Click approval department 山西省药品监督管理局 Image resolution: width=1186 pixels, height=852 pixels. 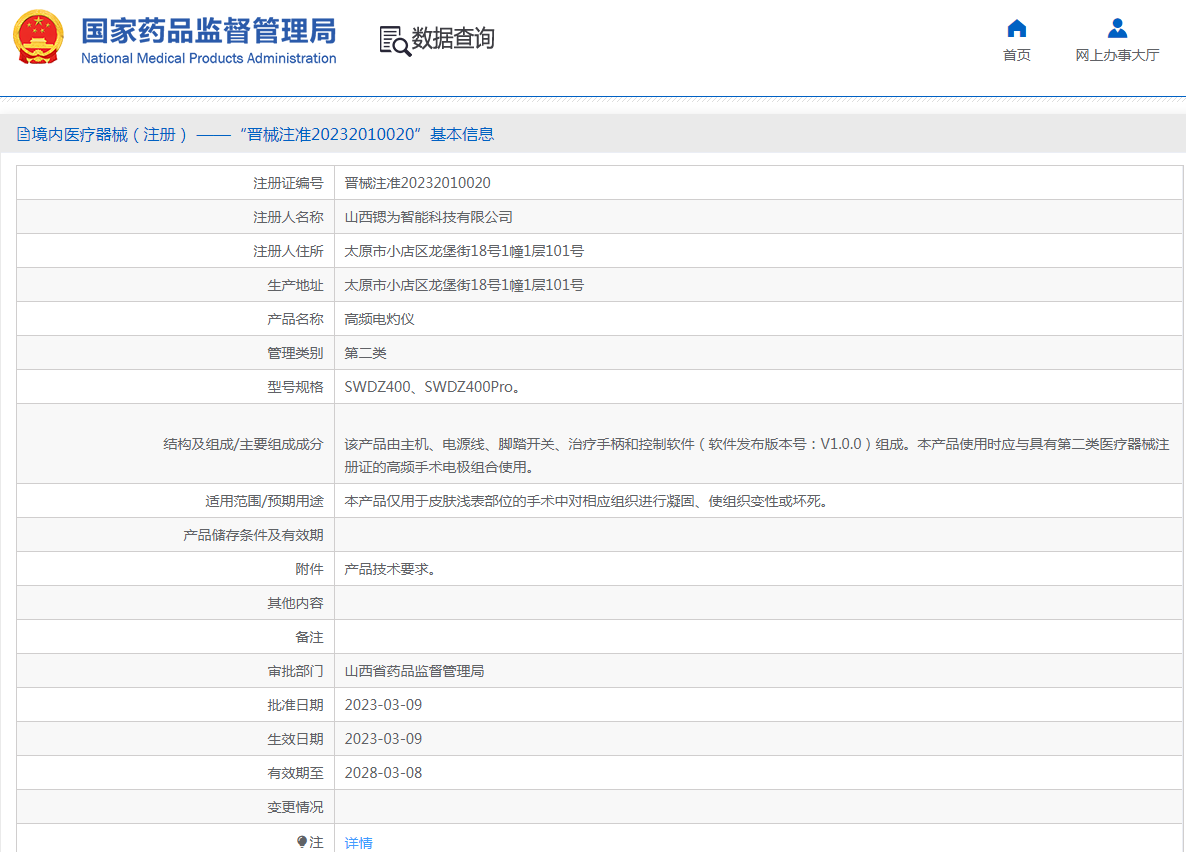pyautogui.click(x=414, y=671)
